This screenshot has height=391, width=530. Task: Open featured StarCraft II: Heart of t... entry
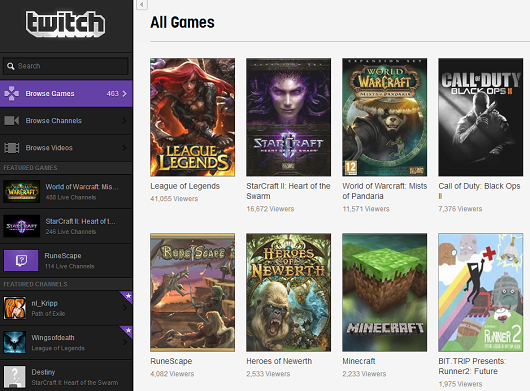pos(66,226)
